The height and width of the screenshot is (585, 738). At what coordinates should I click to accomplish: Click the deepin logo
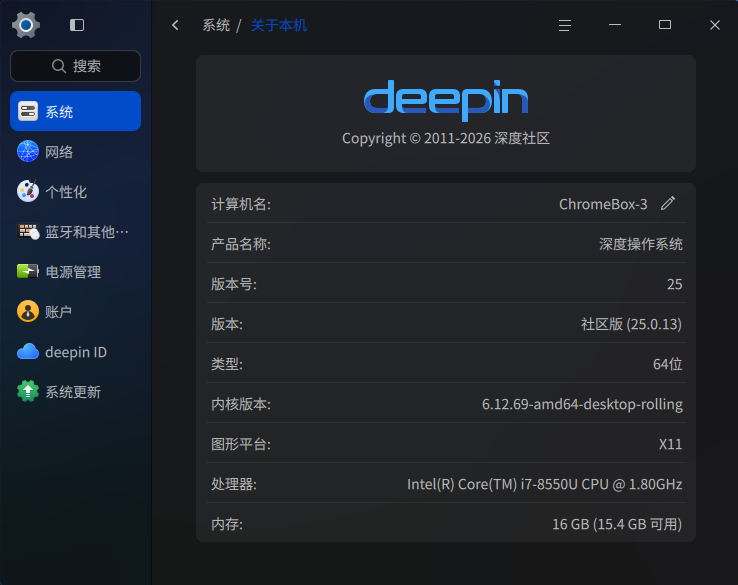[x=446, y=99]
